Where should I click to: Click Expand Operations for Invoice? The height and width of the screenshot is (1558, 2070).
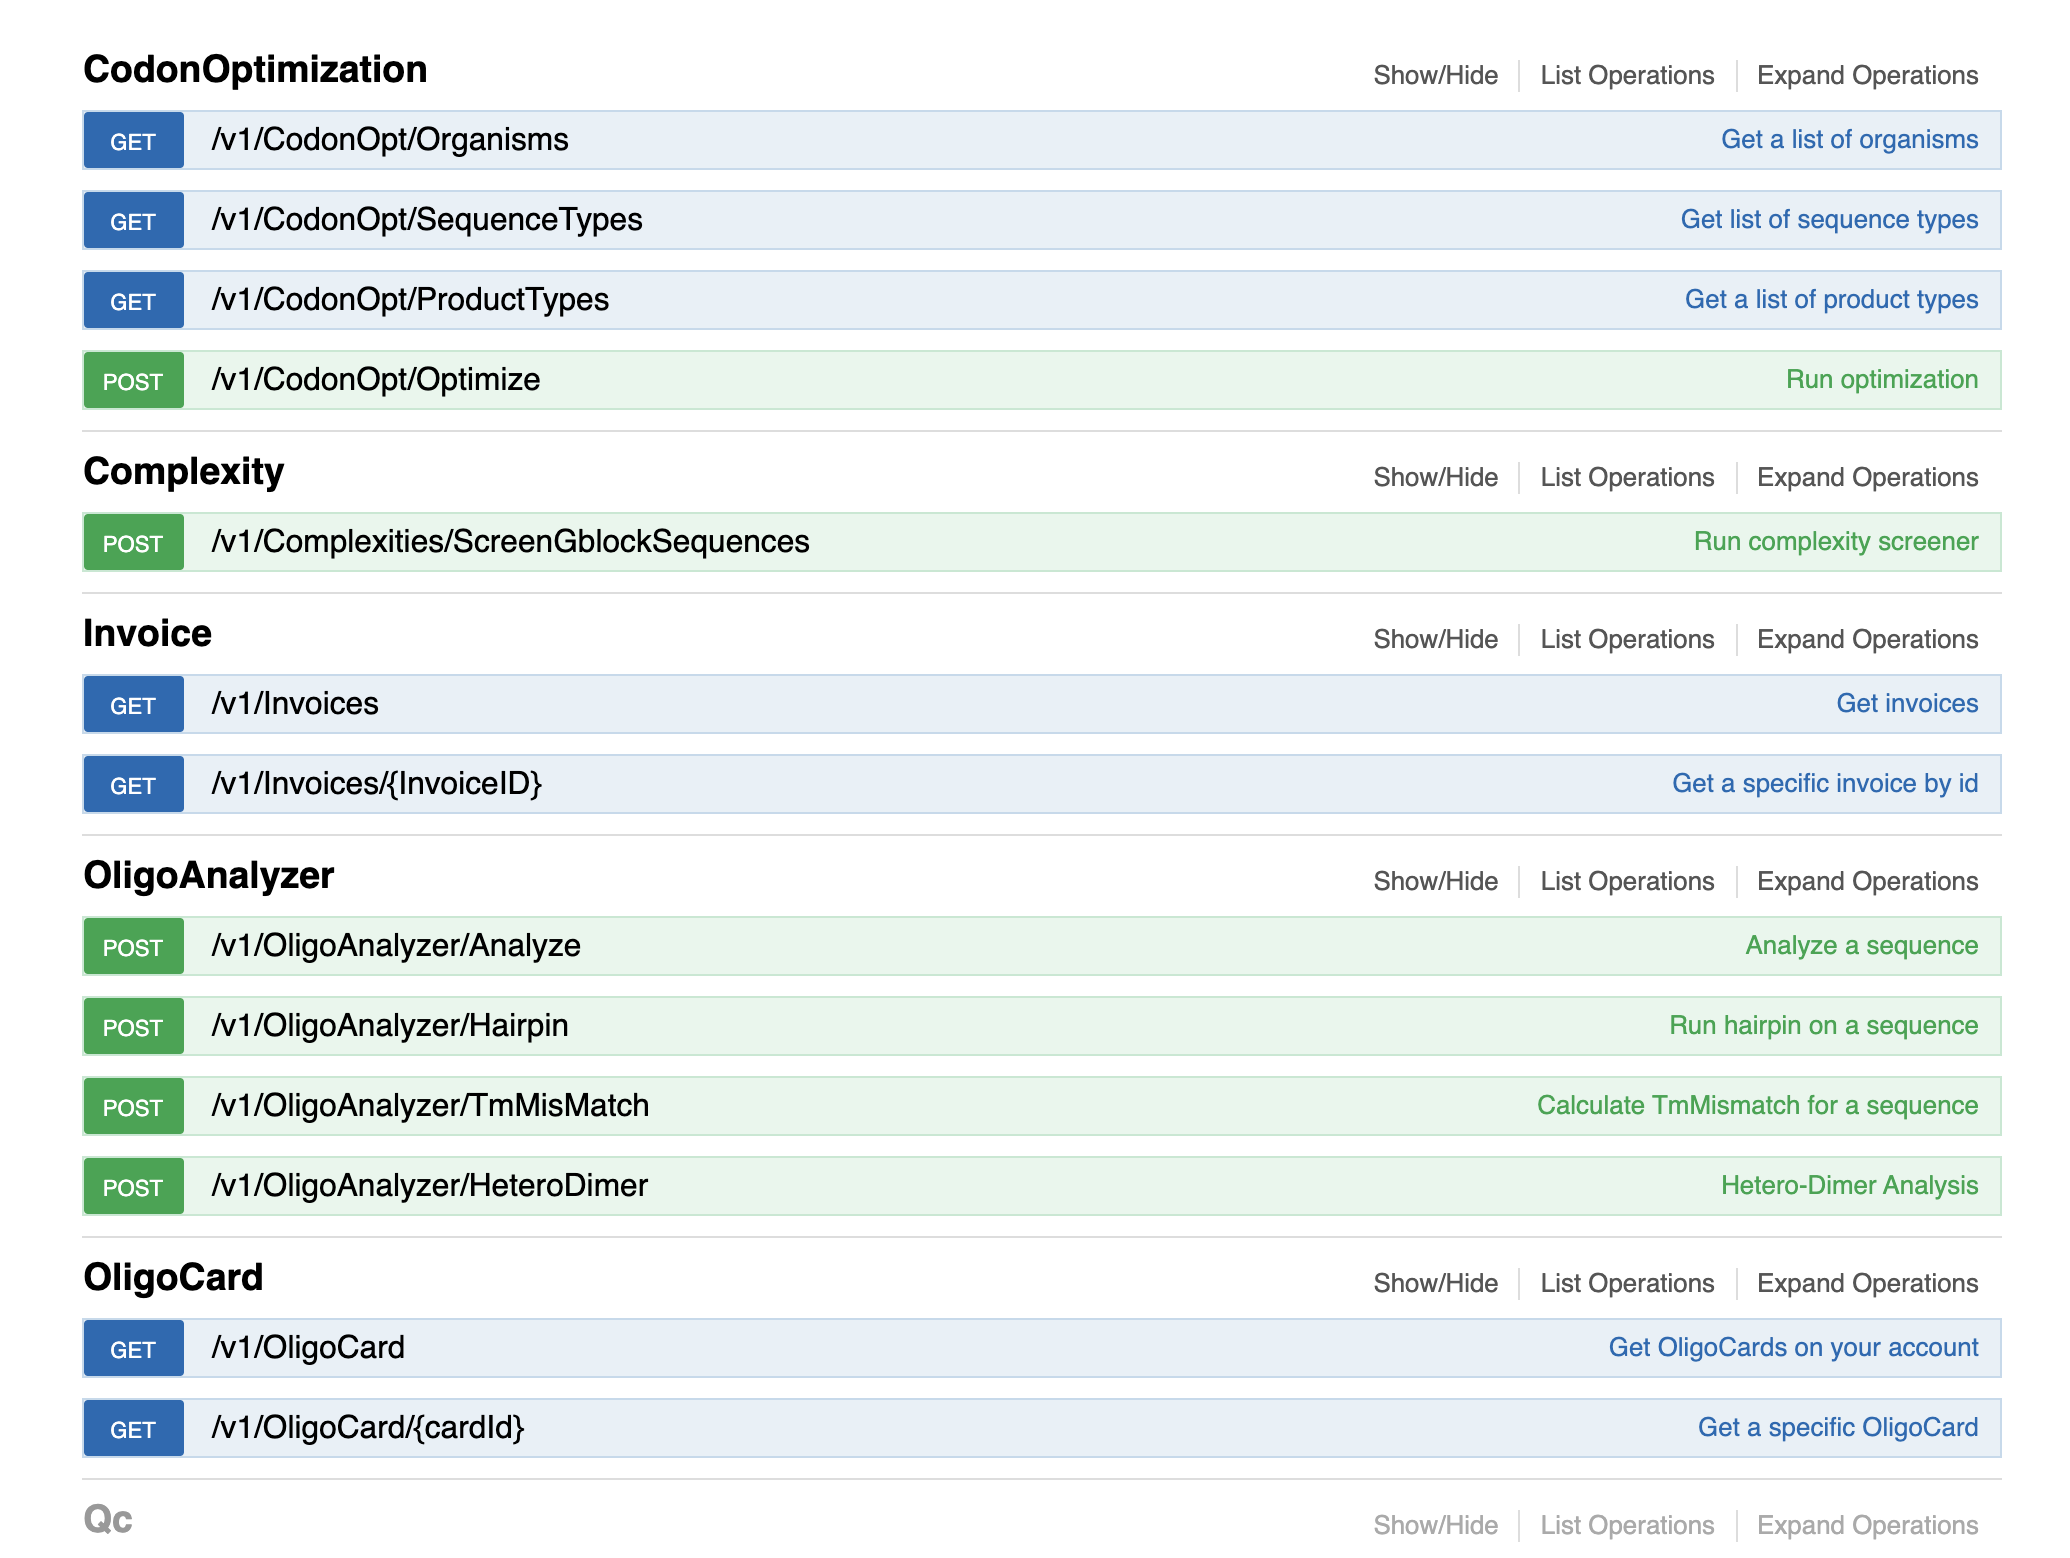[x=1867, y=639]
